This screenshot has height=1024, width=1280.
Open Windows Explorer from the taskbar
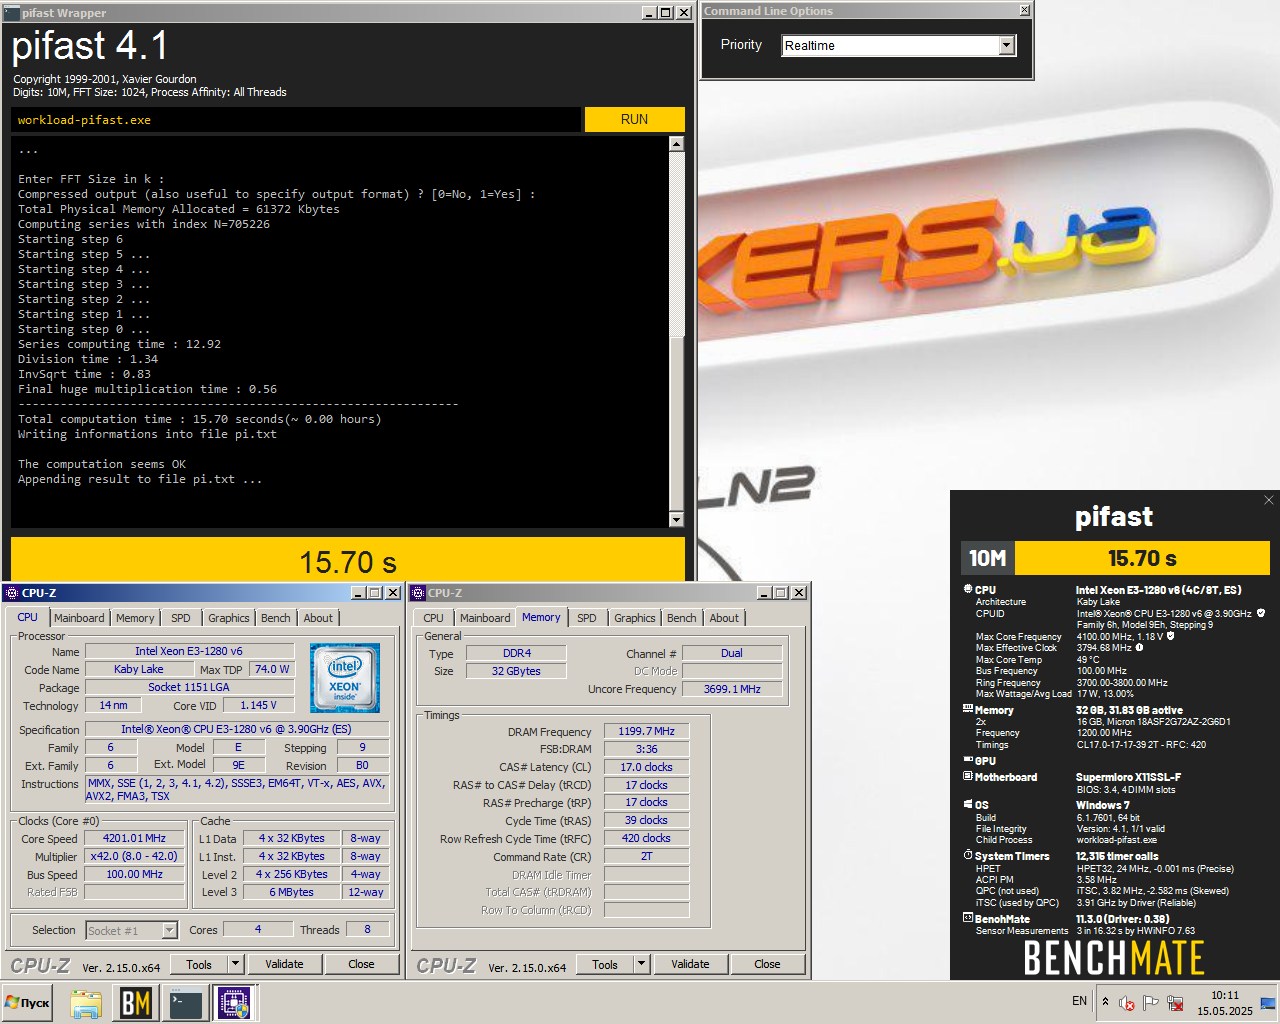86,1003
